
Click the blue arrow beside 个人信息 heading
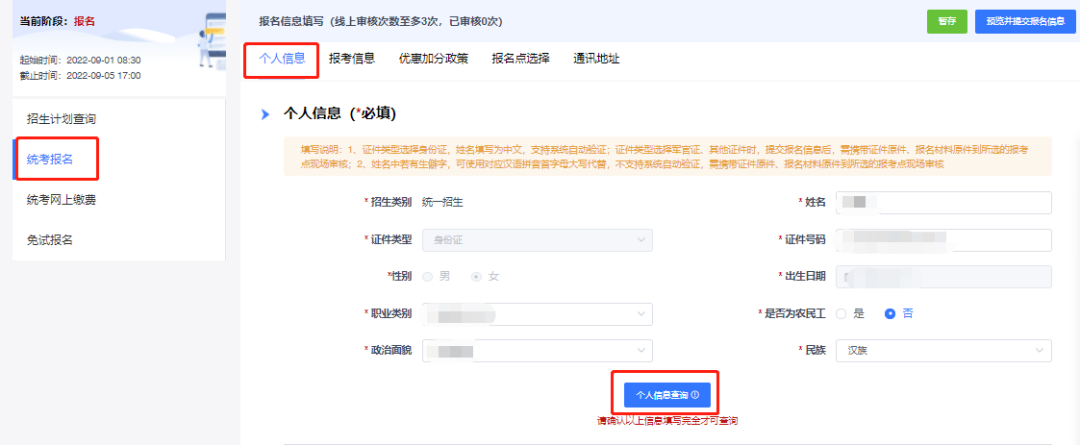pos(265,115)
